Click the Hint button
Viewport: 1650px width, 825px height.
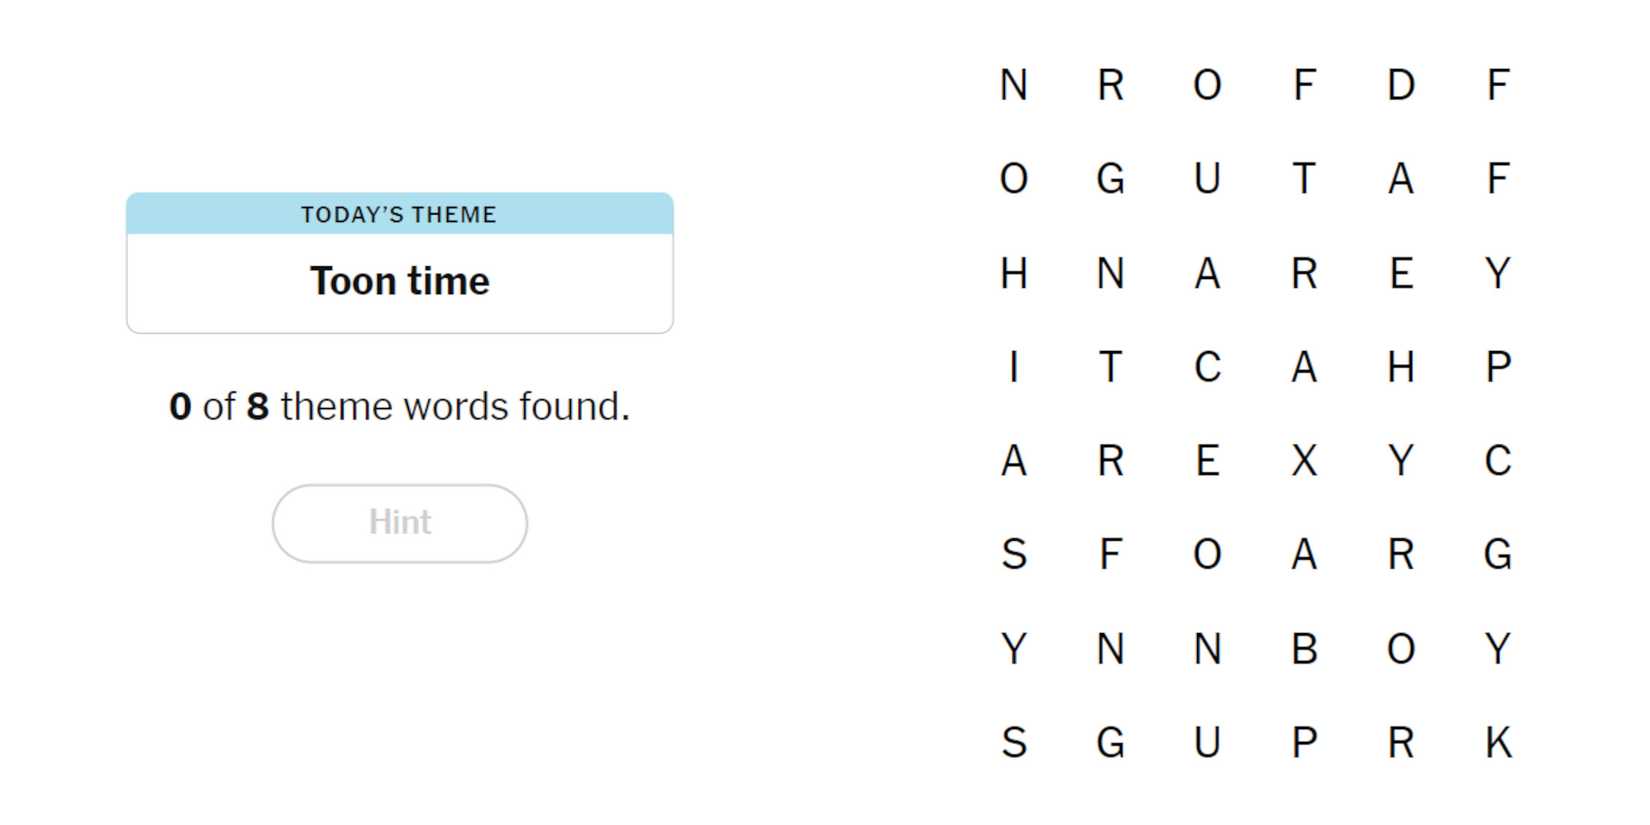click(399, 522)
